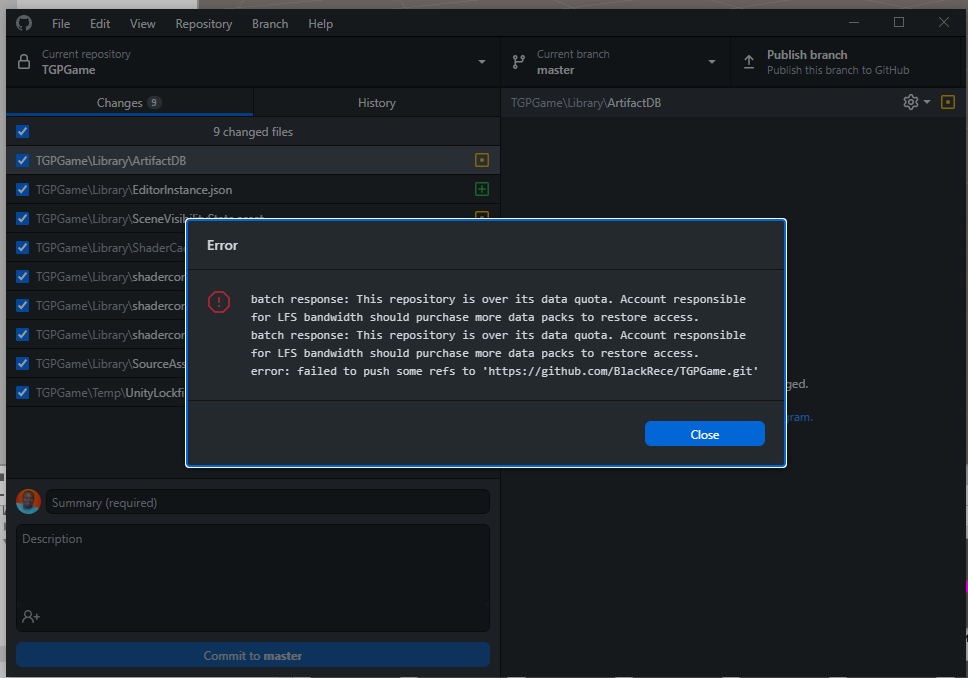The image size is (968, 678).
Task: Click the GitHub logo icon
Action: point(24,23)
